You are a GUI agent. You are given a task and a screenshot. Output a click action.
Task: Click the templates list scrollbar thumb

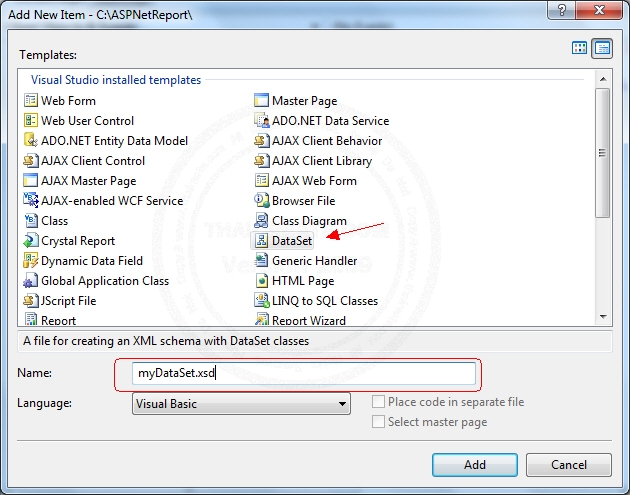click(x=603, y=153)
